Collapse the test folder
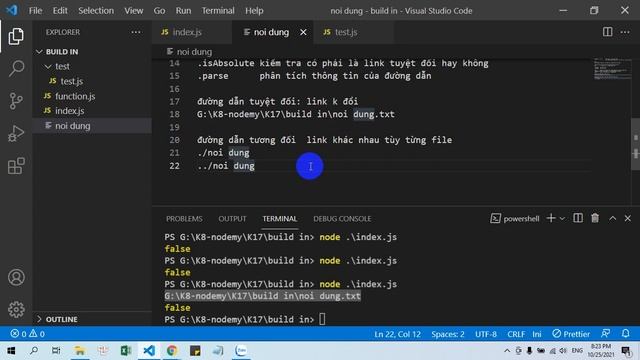This screenshot has height=360, width=640. pos(92,66)
